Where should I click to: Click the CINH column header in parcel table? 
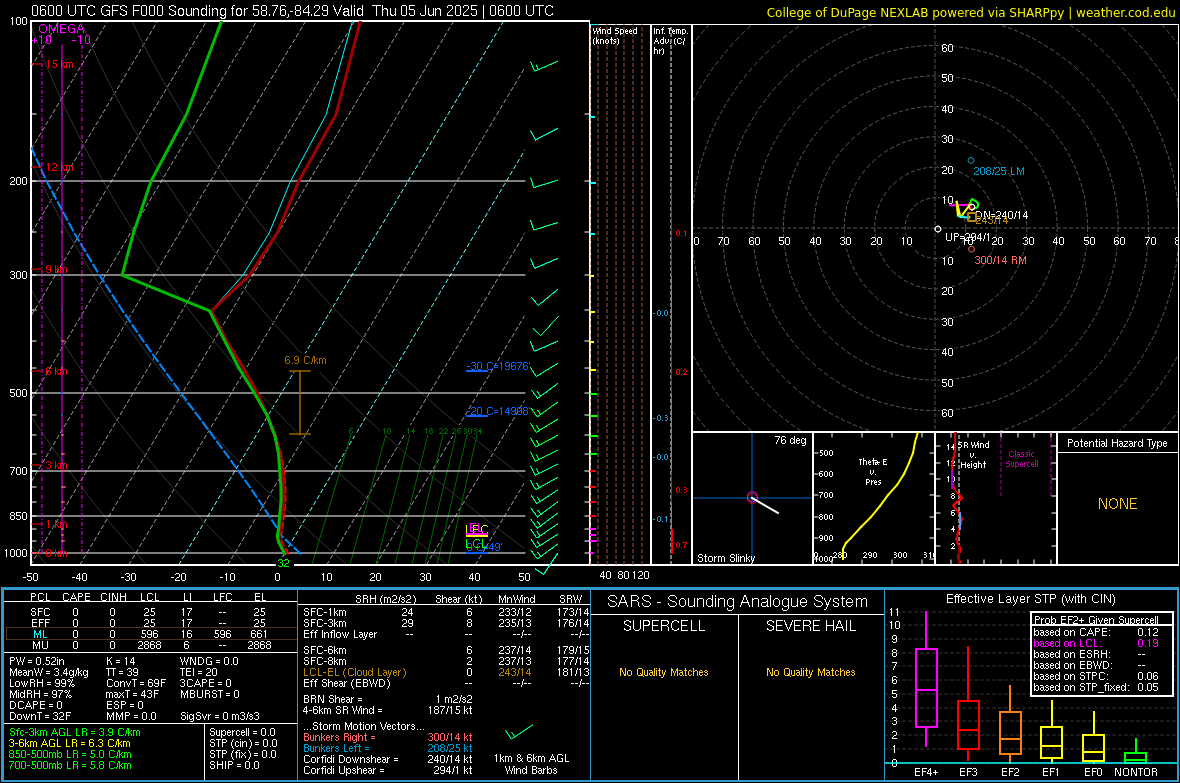click(x=114, y=596)
